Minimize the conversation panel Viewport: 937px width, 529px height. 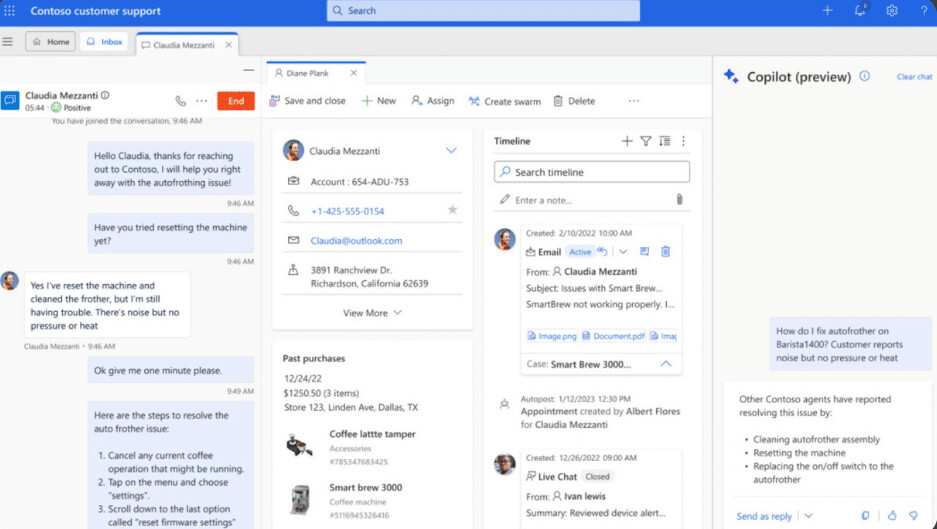pos(249,71)
